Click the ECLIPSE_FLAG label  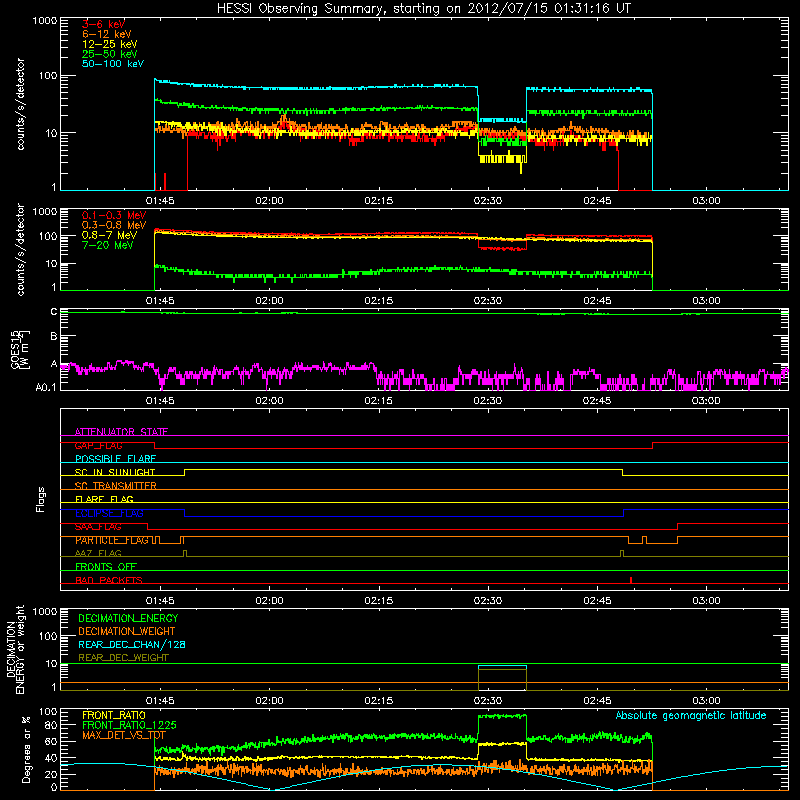click(109, 513)
